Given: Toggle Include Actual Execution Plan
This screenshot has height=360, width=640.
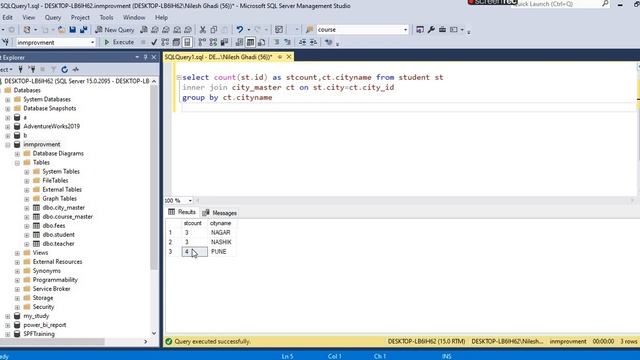Looking at the screenshot, I should [x=202, y=42].
